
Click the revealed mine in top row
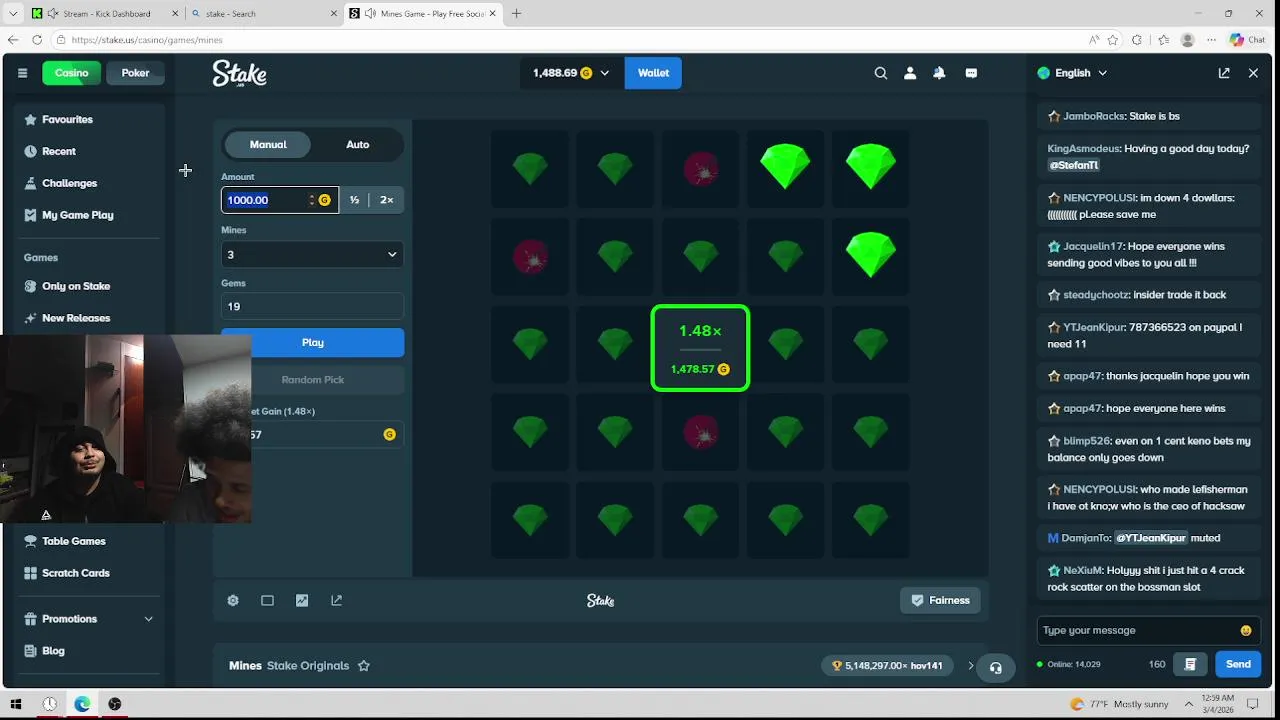[700, 169]
